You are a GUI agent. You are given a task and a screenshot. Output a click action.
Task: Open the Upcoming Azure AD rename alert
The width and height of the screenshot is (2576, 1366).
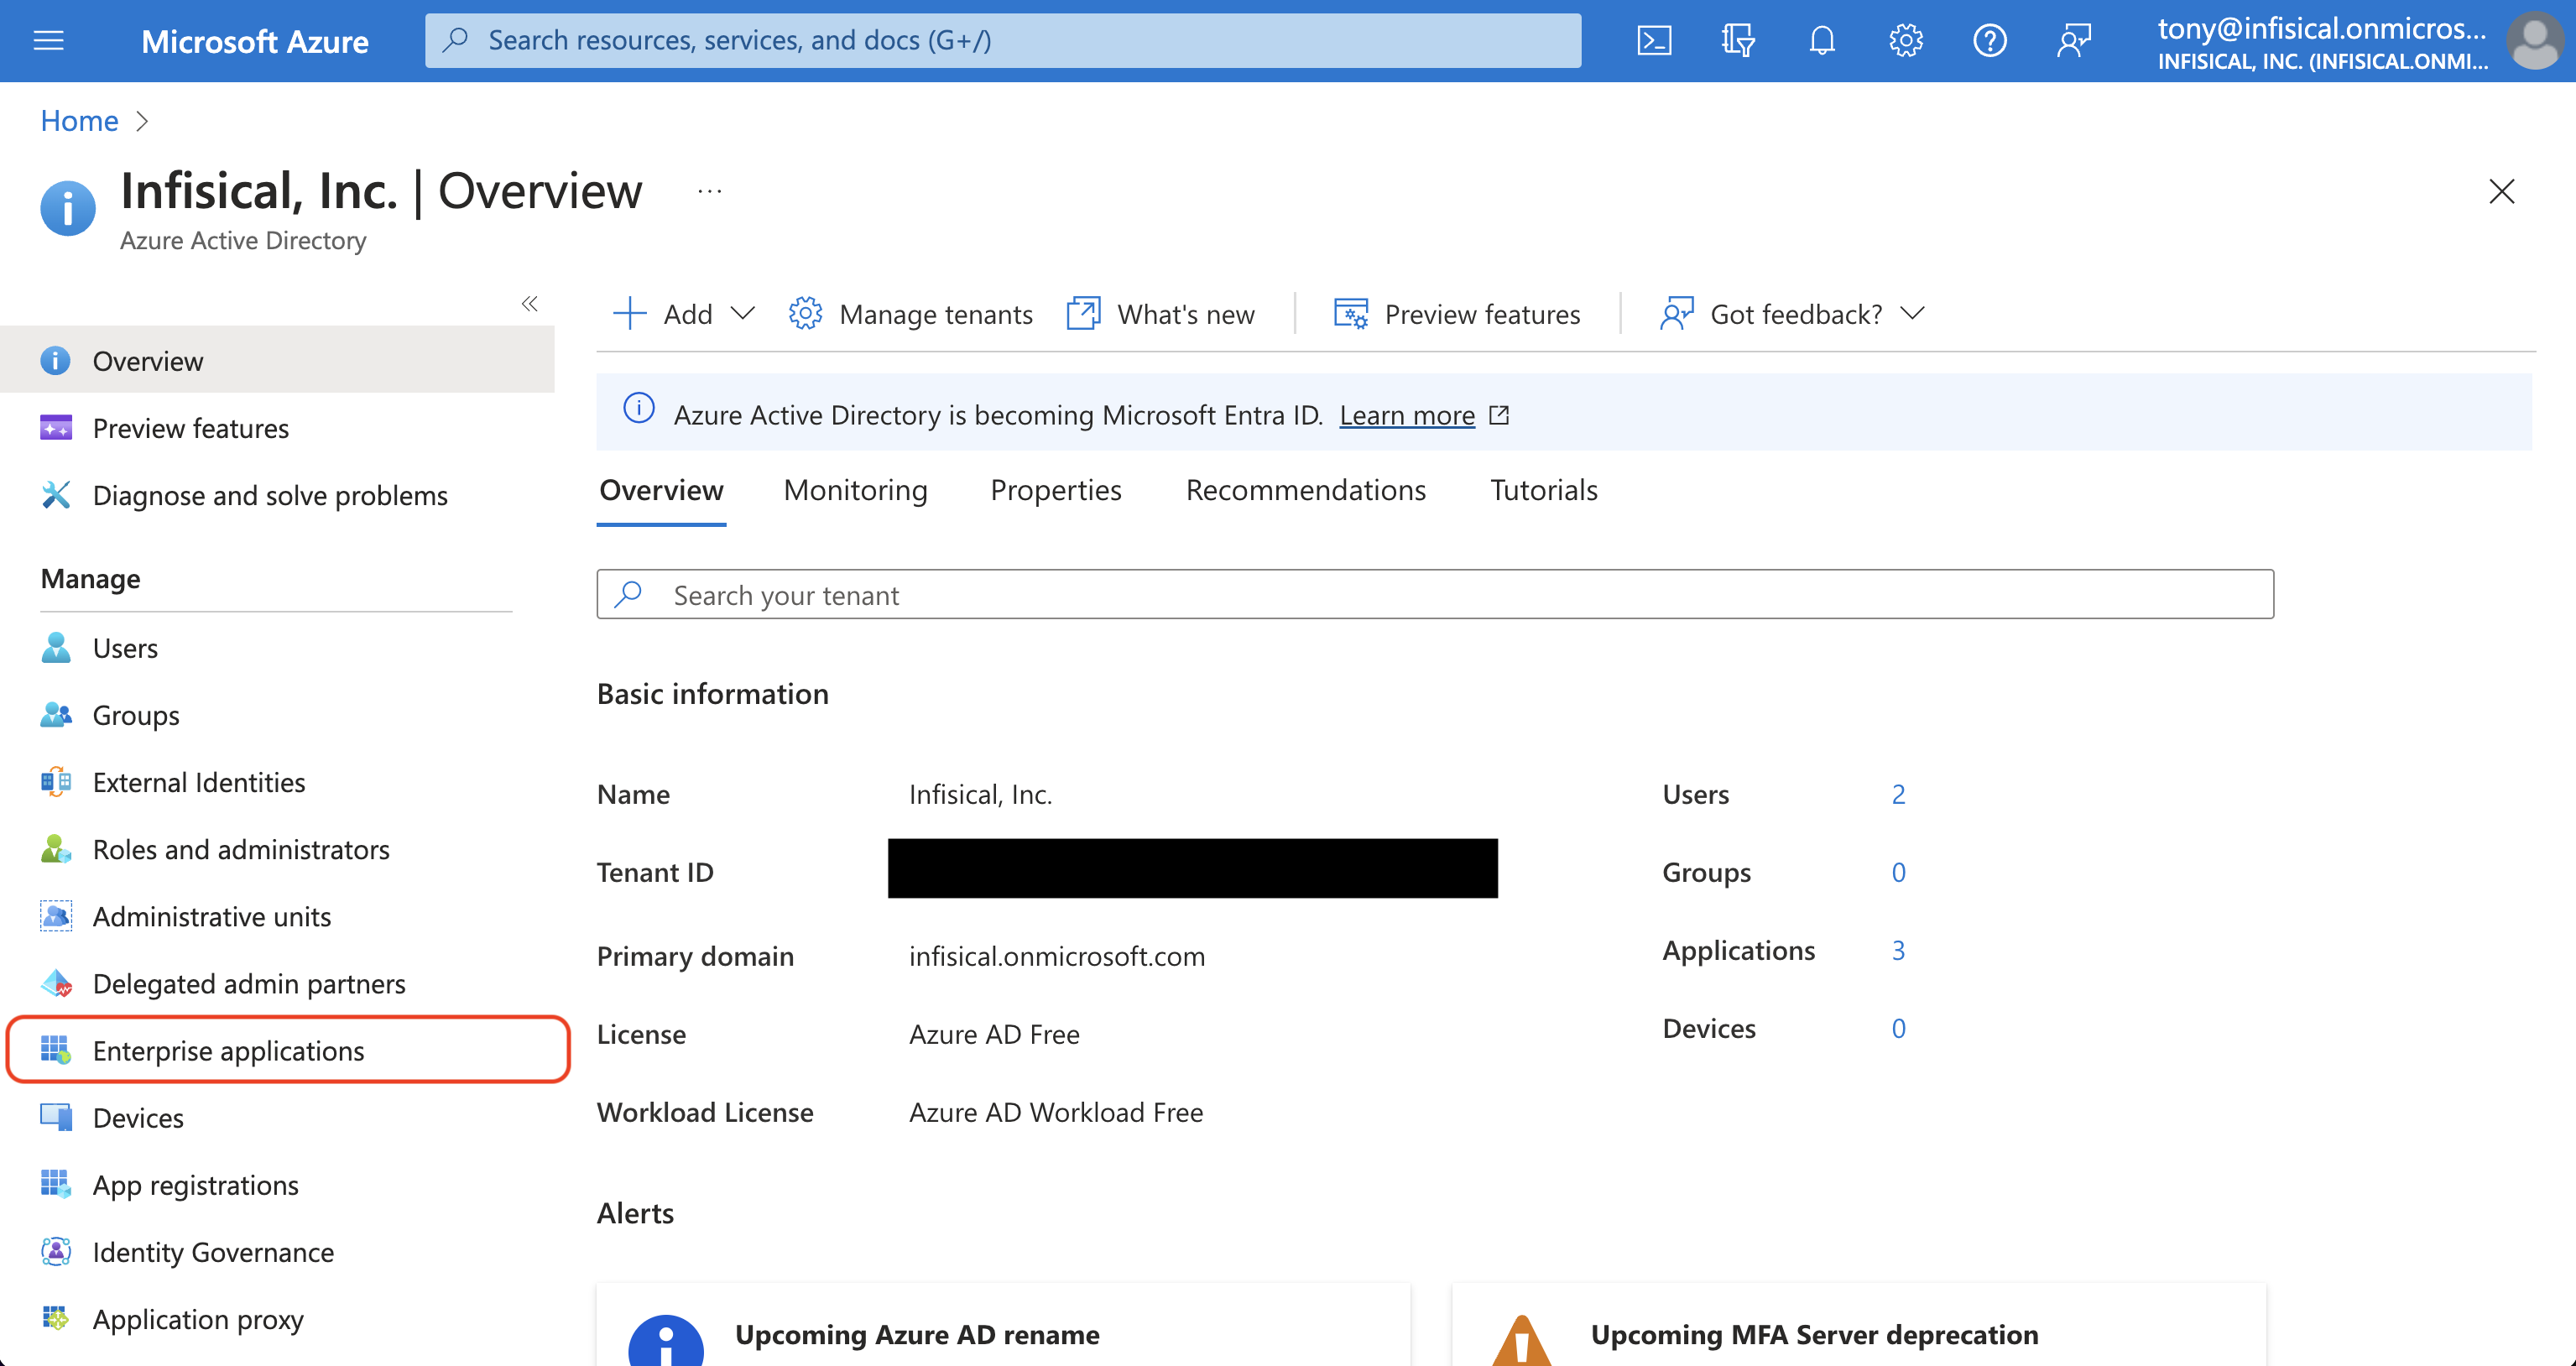click(x=1003, y=1326)
